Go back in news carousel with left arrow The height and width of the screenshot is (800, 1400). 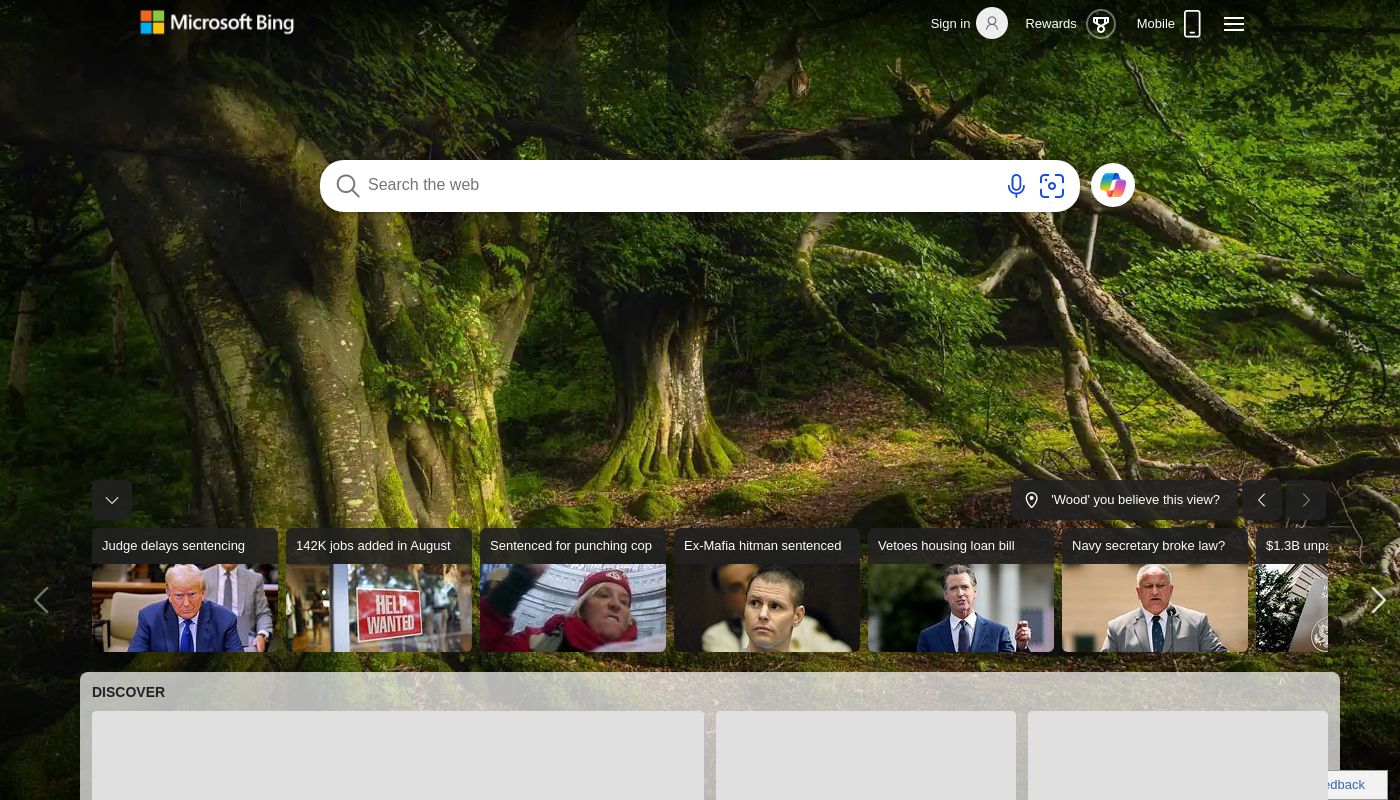pos(41,600)
